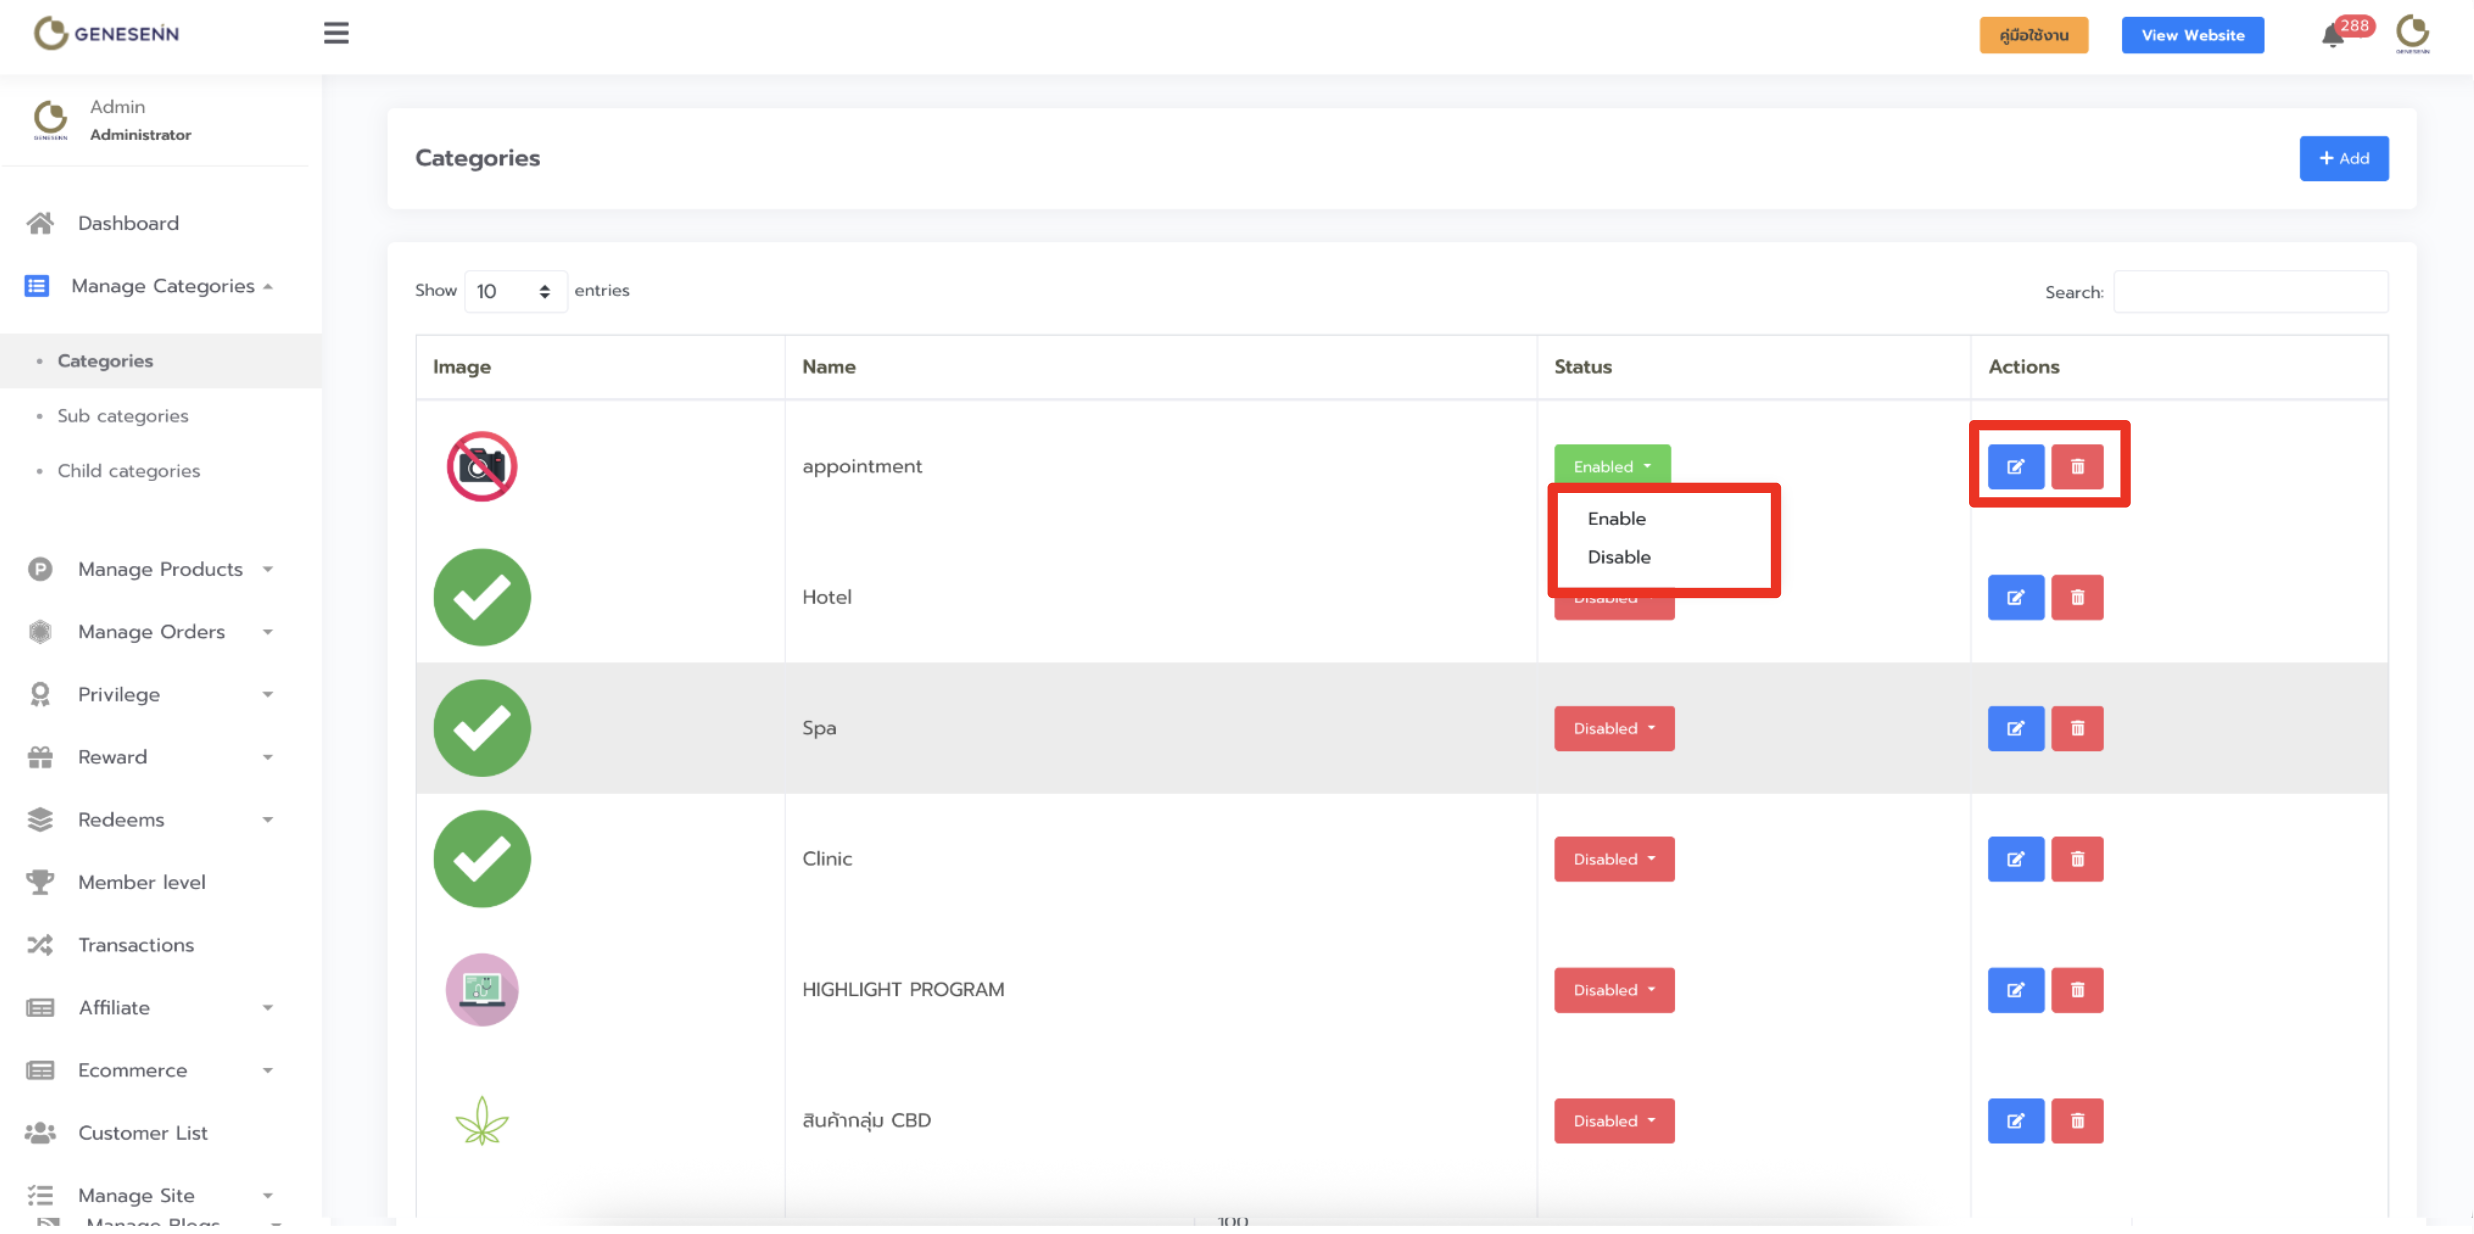Edit the HIGHLIGHT PROGRAM category
Screen dimensions: 2474x1234
click(x=2015, y=991)
